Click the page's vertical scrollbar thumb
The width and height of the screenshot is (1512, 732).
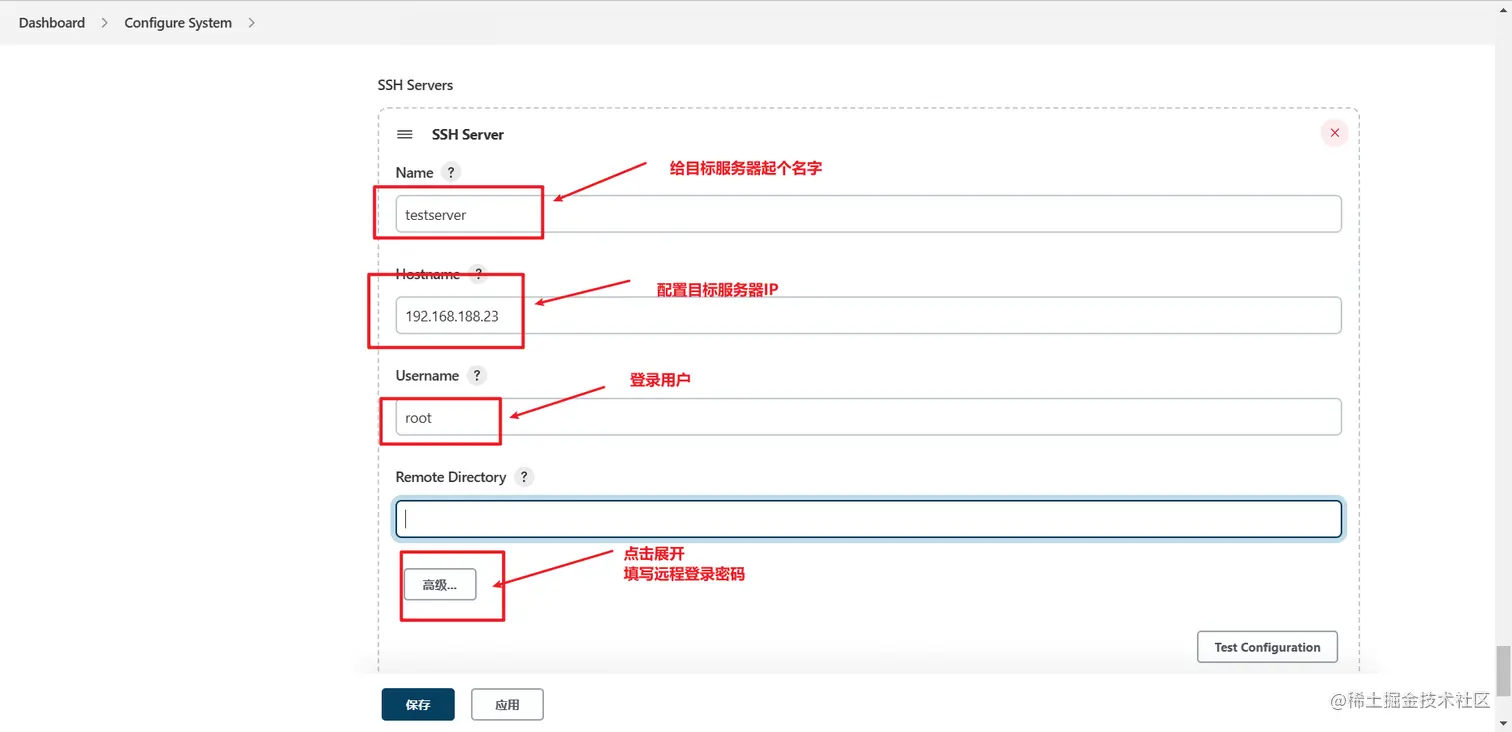point(1503,671)
